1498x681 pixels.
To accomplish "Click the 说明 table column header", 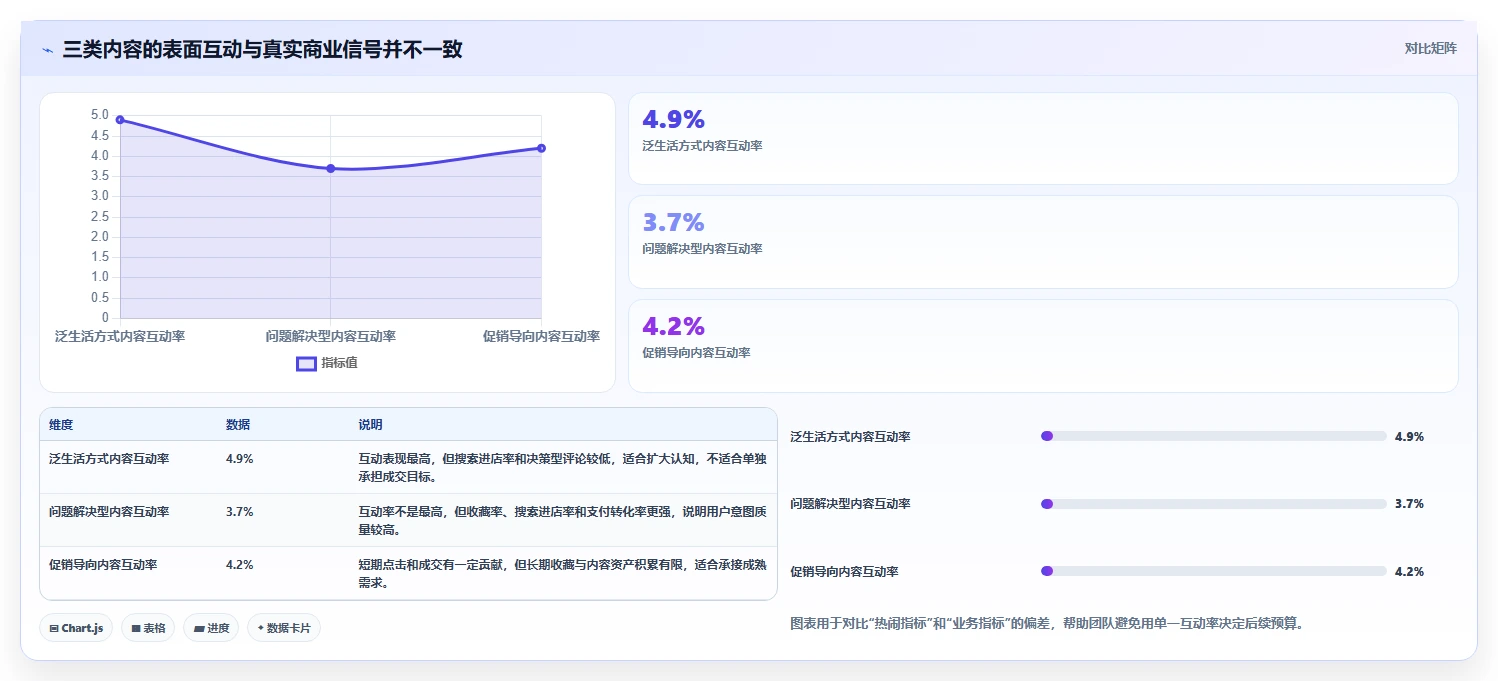I will click(371, 425).
